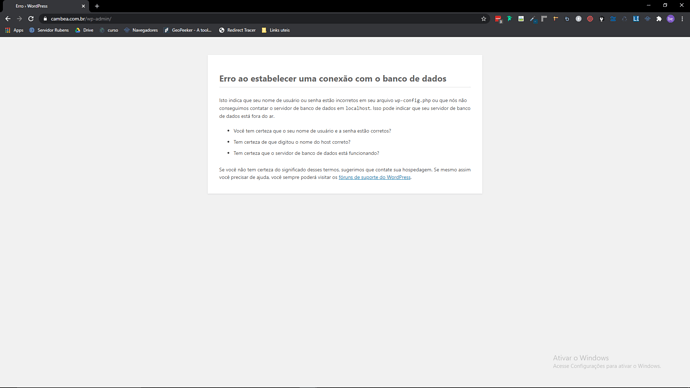Open the white circle extension icon
Screen dimensions: 690x388
coord(579,19)
